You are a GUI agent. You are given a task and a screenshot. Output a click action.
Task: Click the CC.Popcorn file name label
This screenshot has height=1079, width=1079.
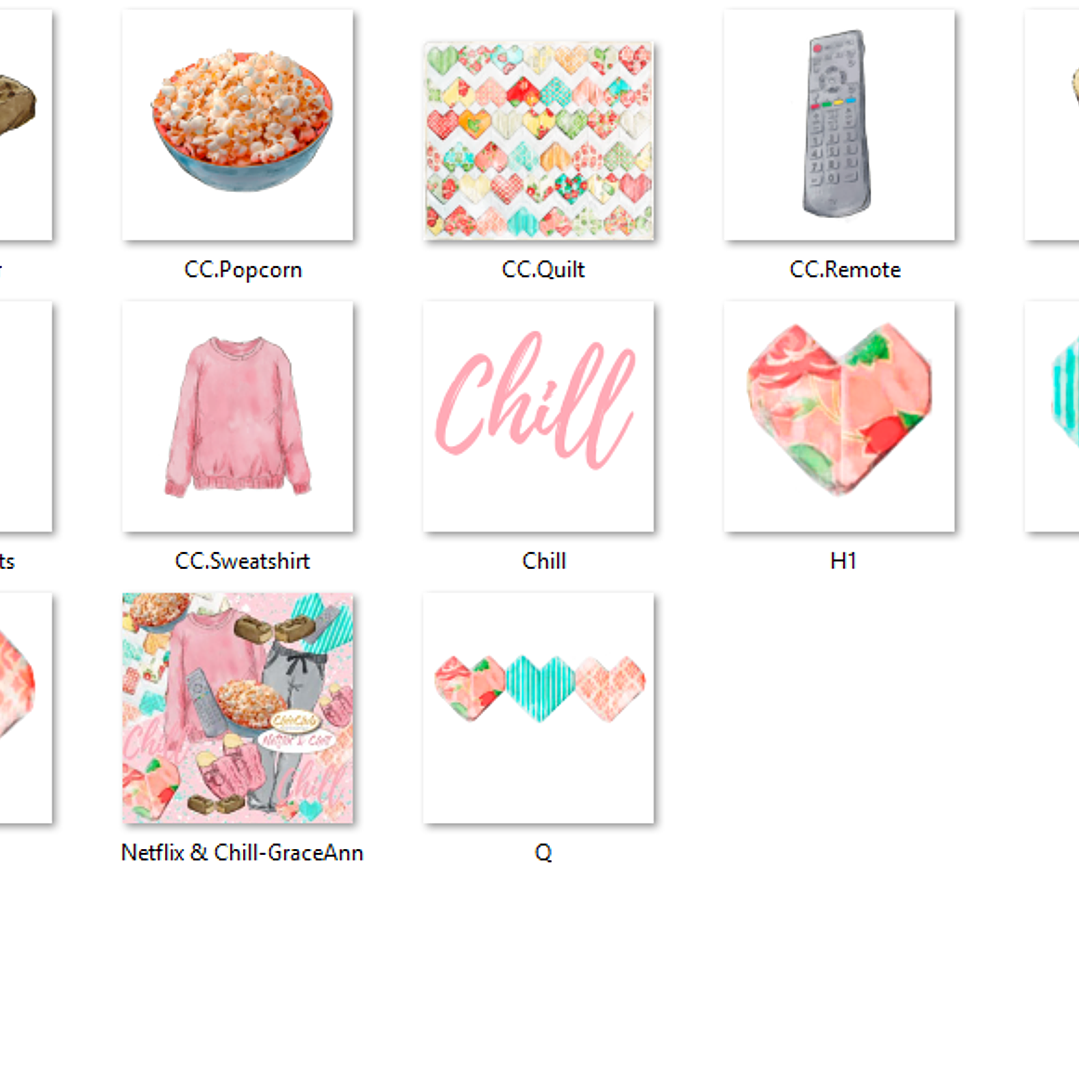click(x=243, y=270)
